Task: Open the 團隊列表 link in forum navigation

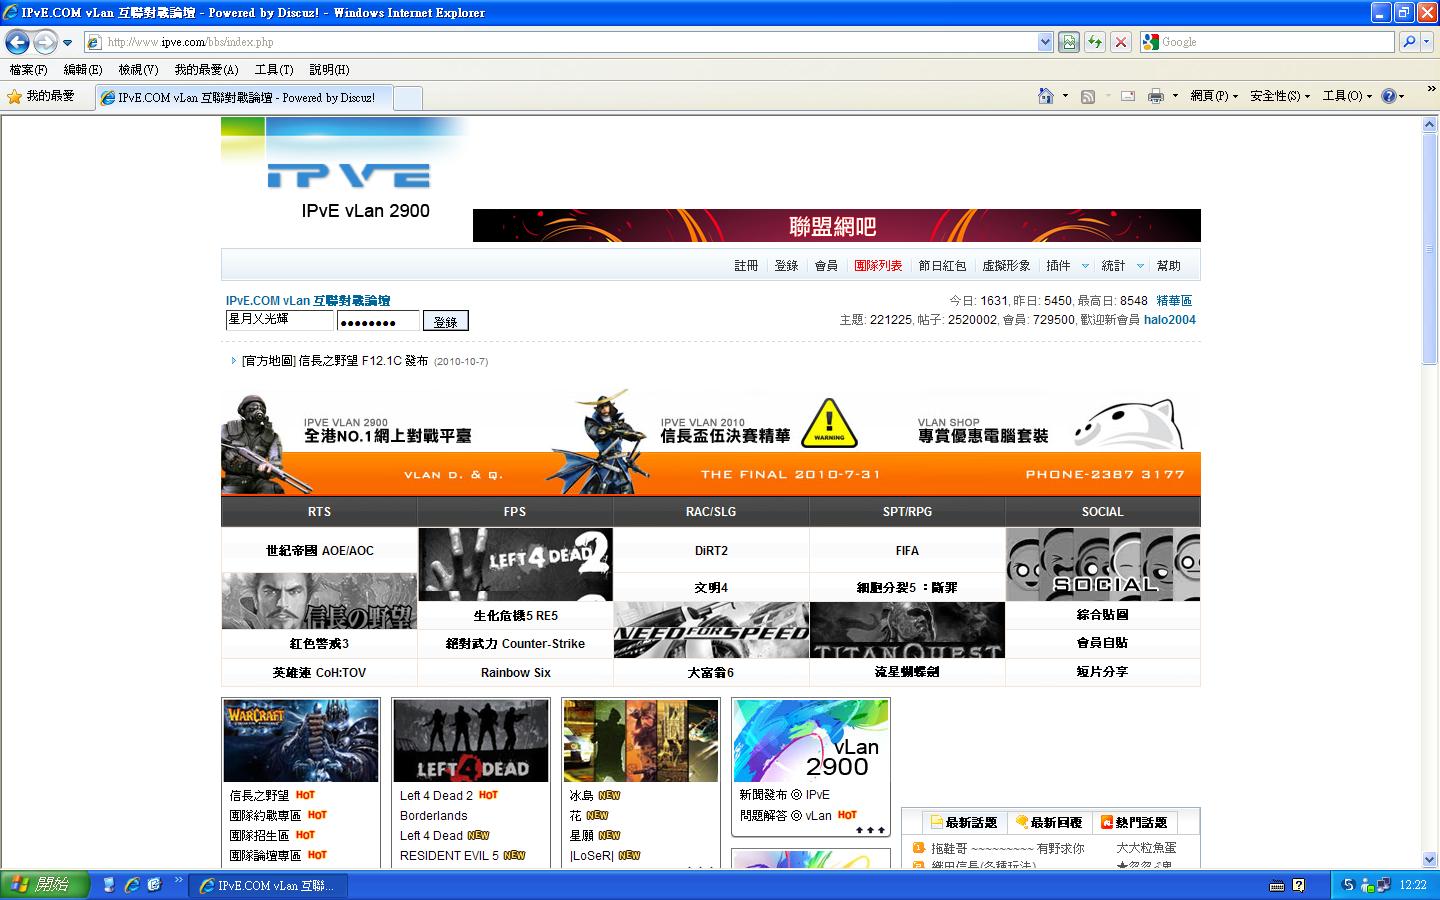Action: point(878,266)
